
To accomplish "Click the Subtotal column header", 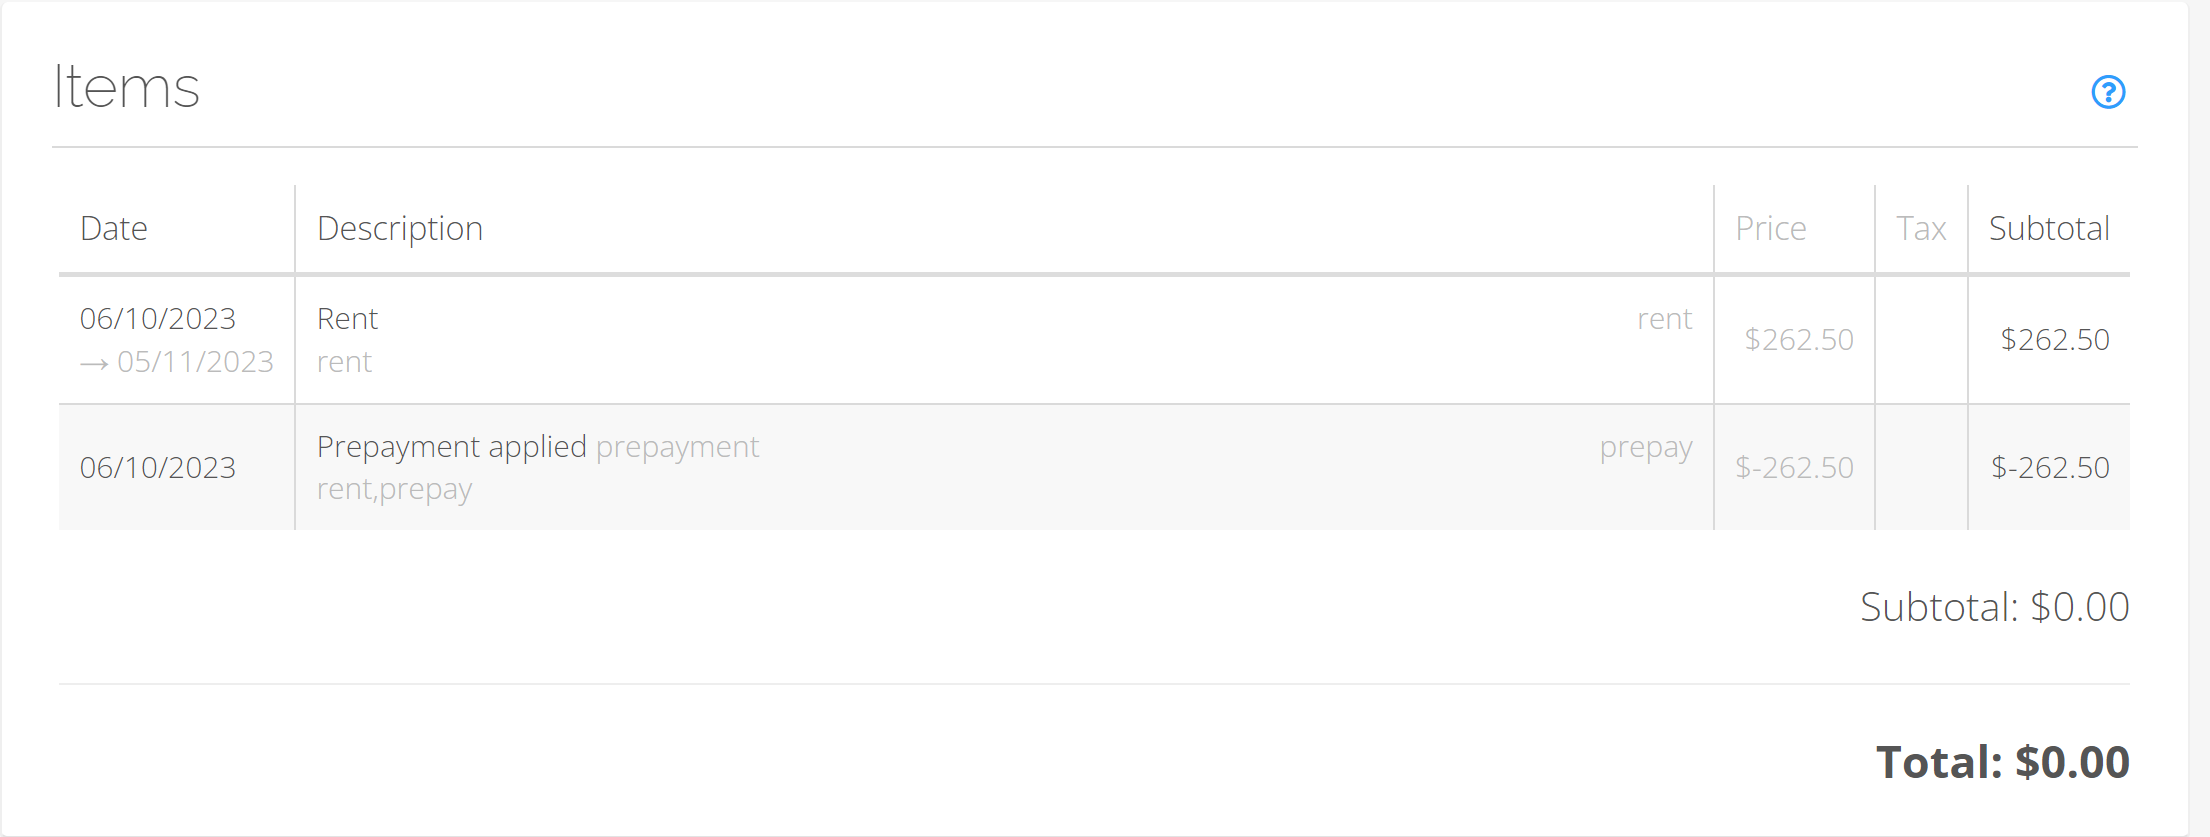I will pos(2049,229).
